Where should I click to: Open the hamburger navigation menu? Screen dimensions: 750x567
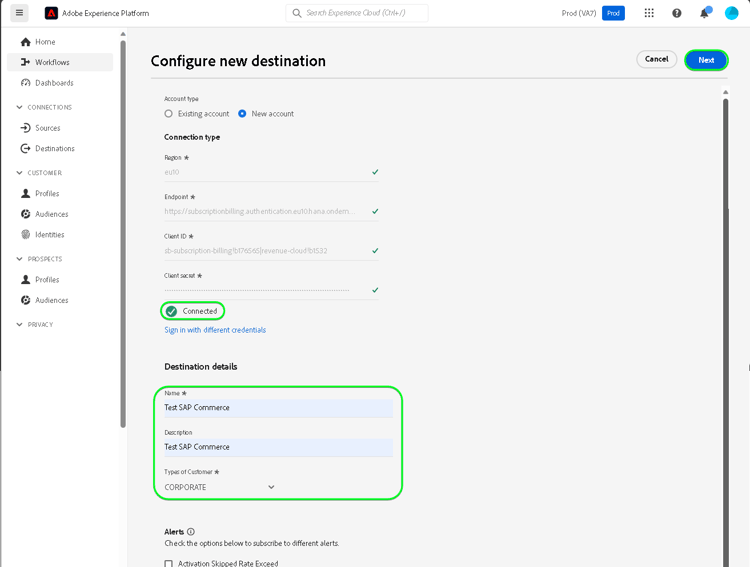[x=19, y=13]
